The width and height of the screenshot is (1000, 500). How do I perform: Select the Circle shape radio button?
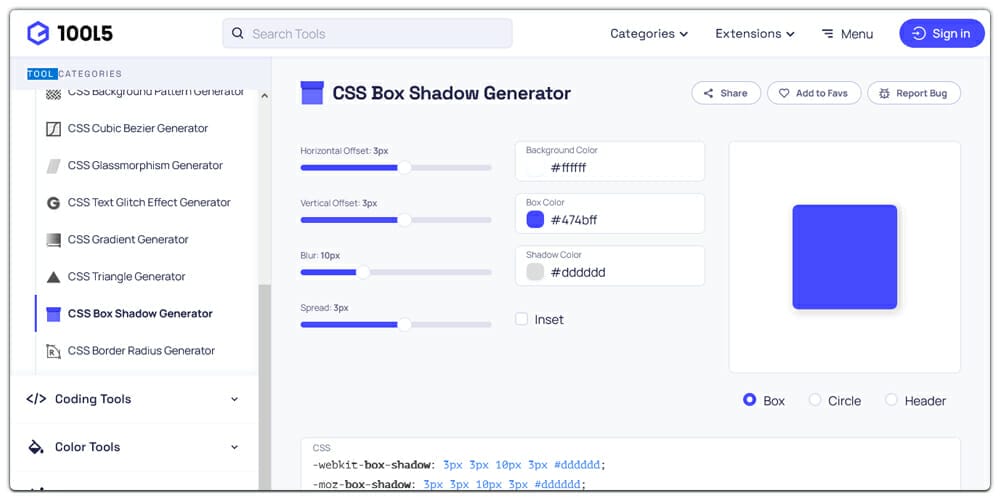pyautogui.click(x=815, y=400)
